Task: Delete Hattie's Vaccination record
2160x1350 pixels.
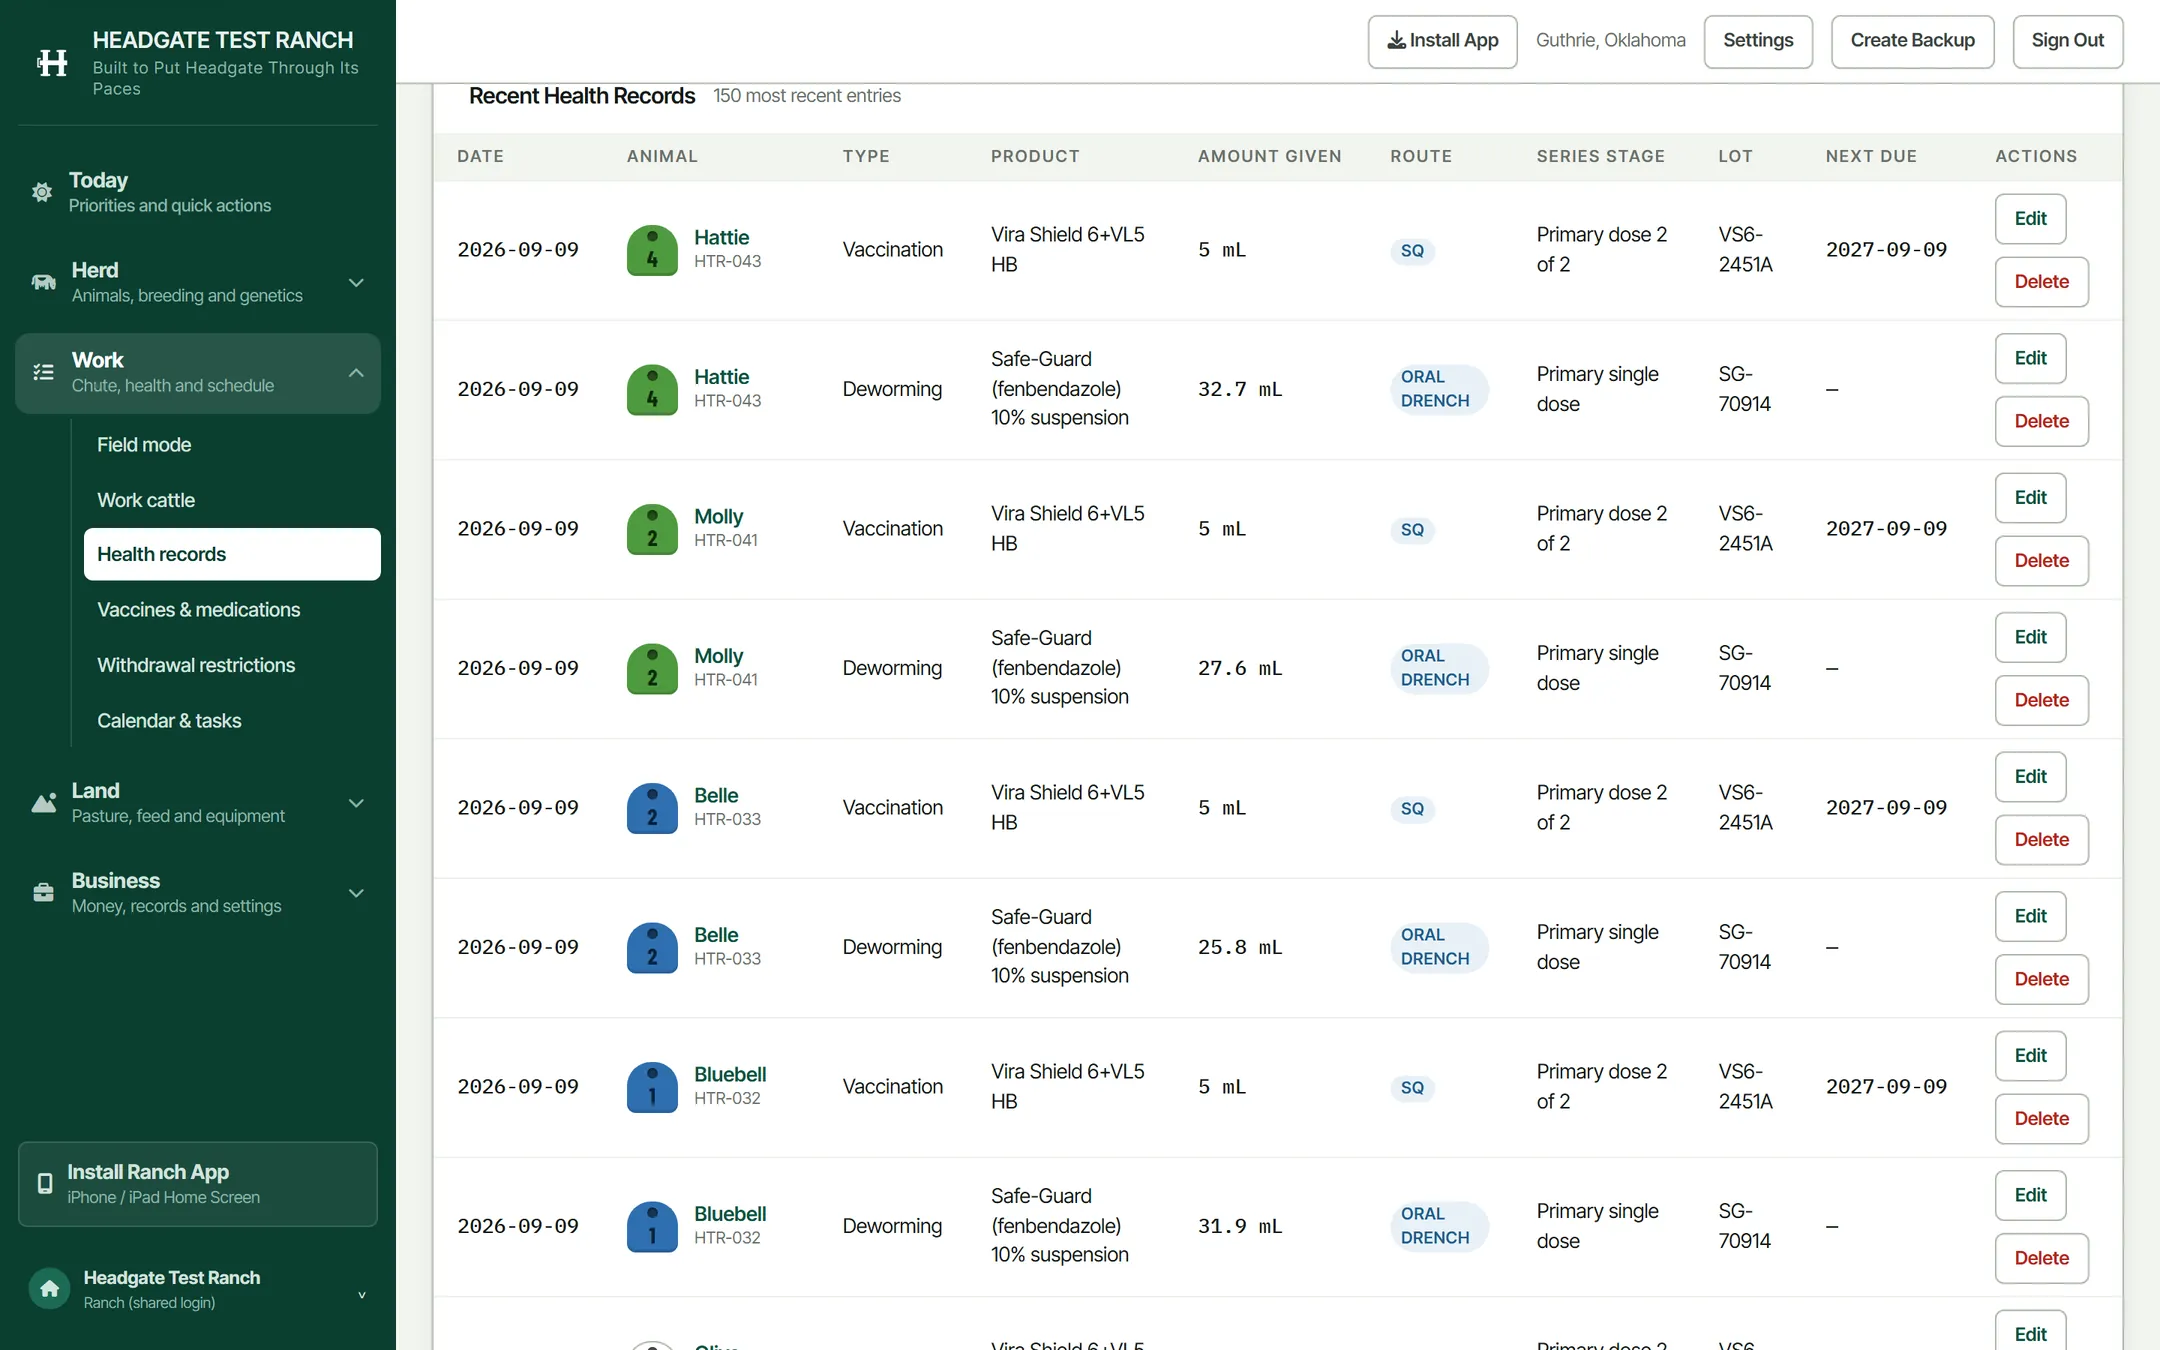Action: (x=2041, y=282)
